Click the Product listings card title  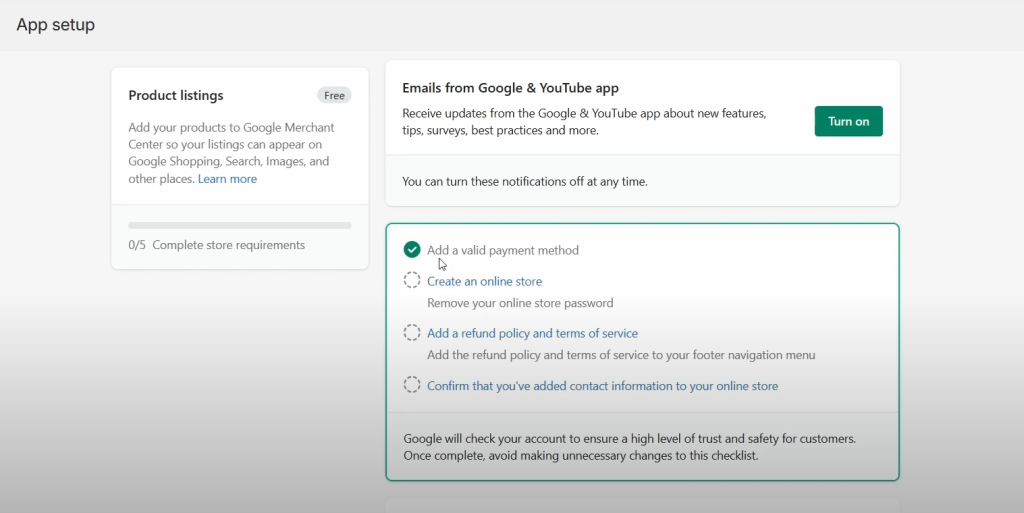[176, 96]
